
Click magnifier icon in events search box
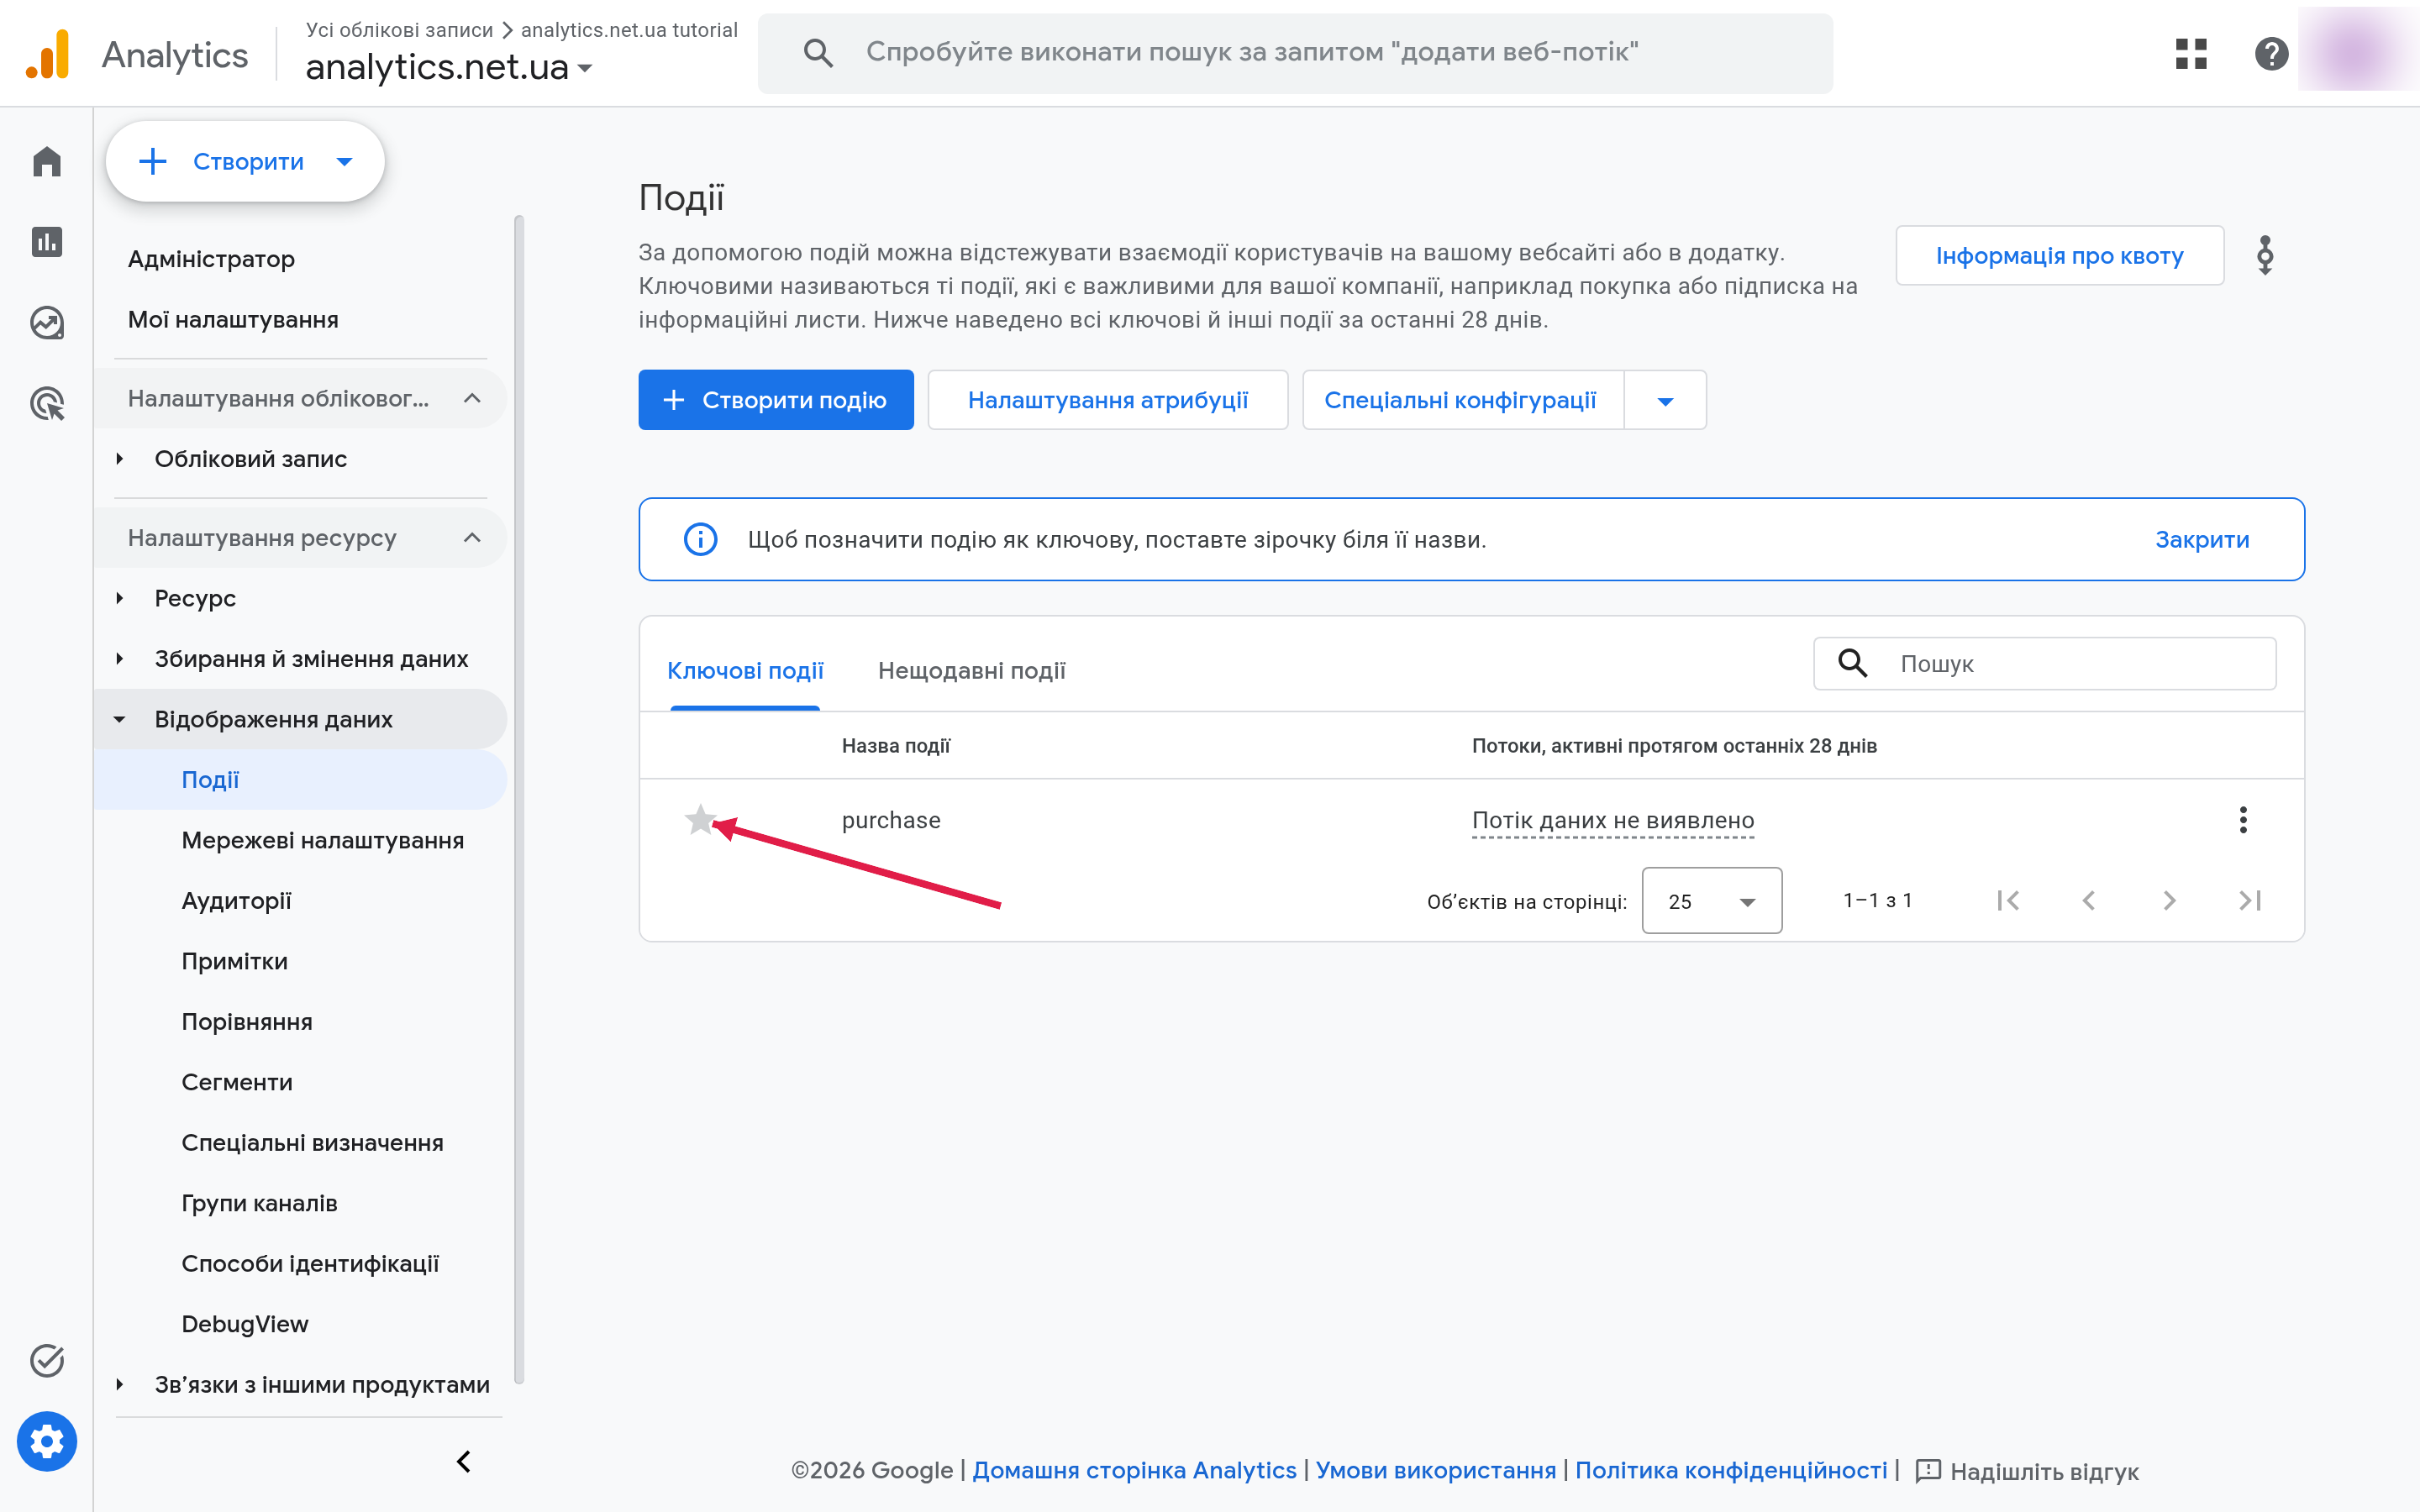coord(1852,663)
